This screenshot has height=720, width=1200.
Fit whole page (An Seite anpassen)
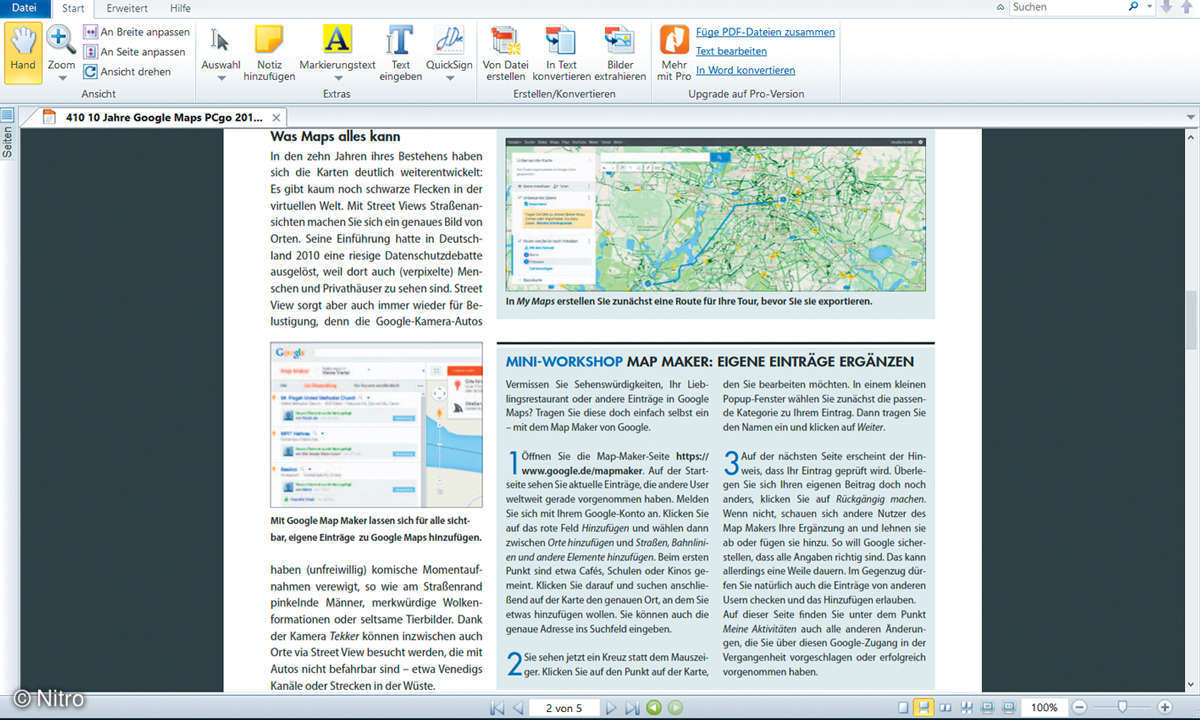(135, 52)
